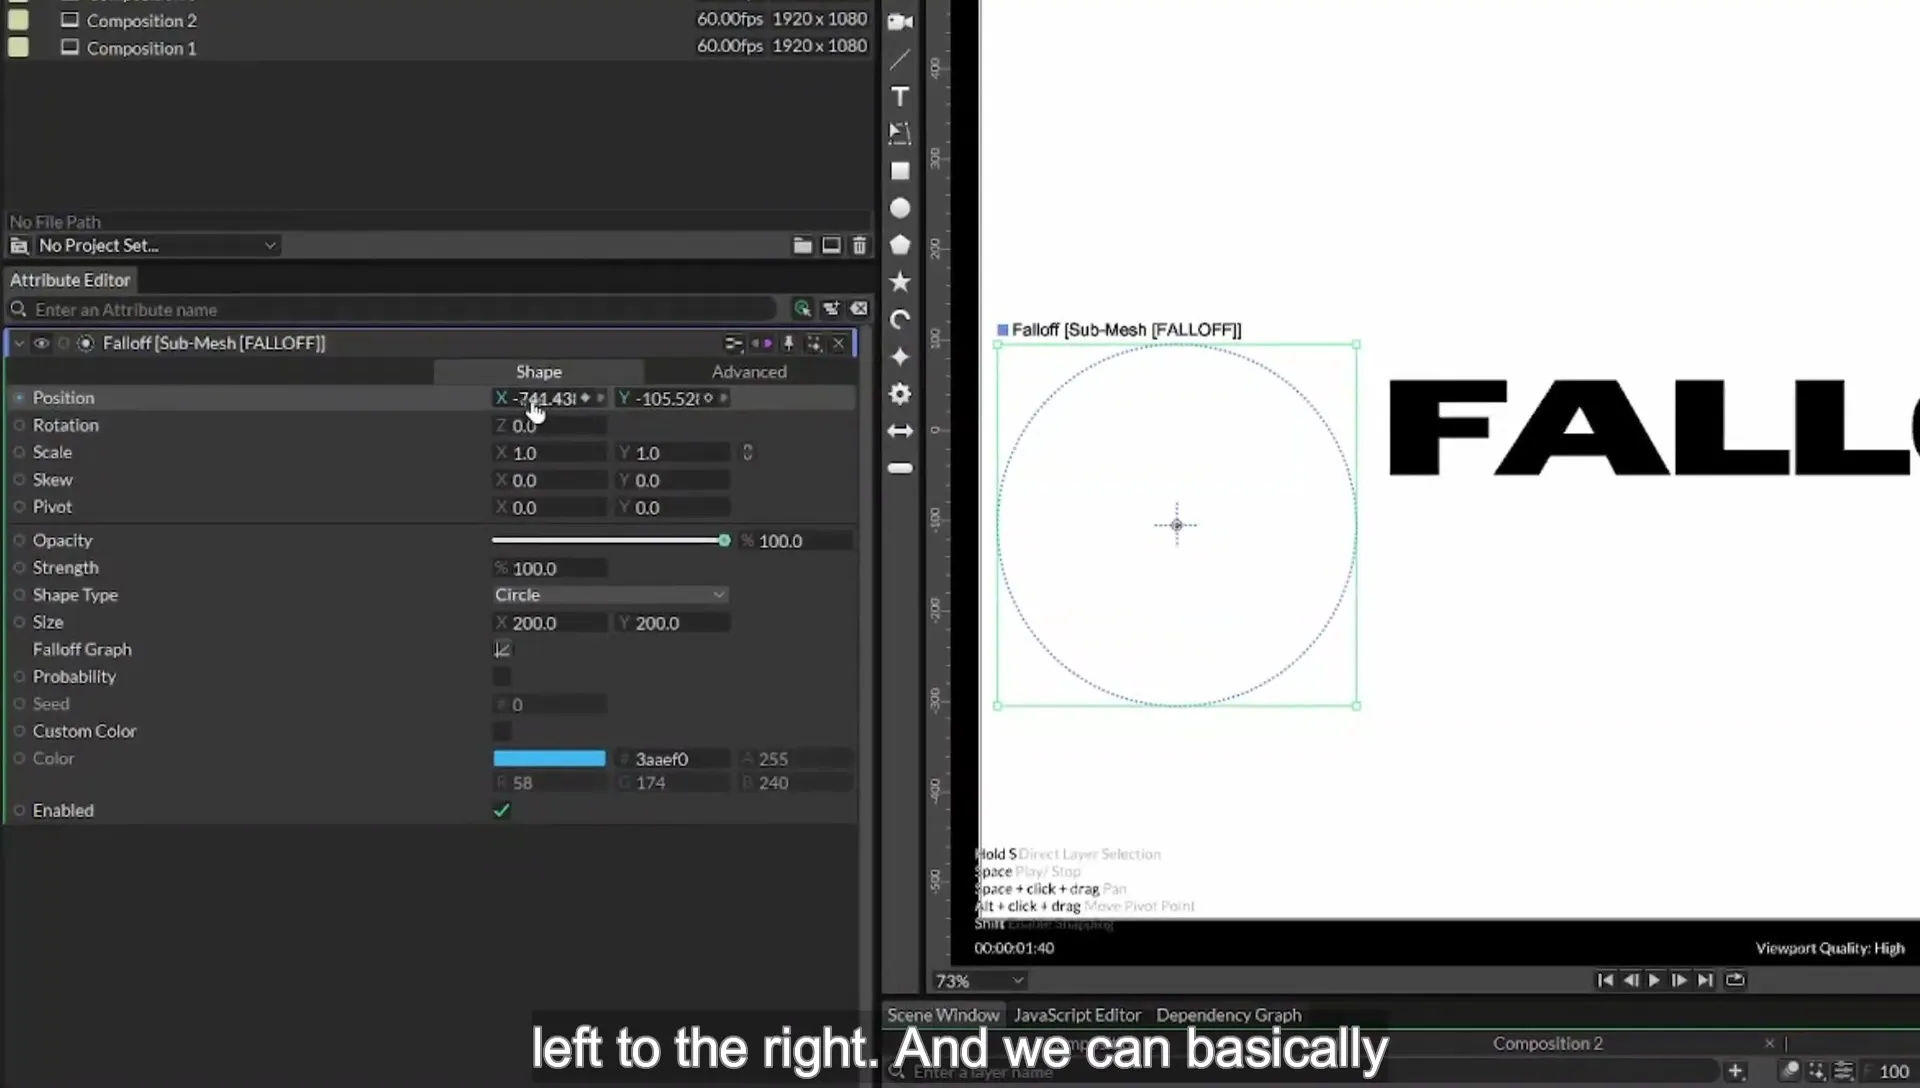
Task: Clear the attribute search filter
Action: 859,309
